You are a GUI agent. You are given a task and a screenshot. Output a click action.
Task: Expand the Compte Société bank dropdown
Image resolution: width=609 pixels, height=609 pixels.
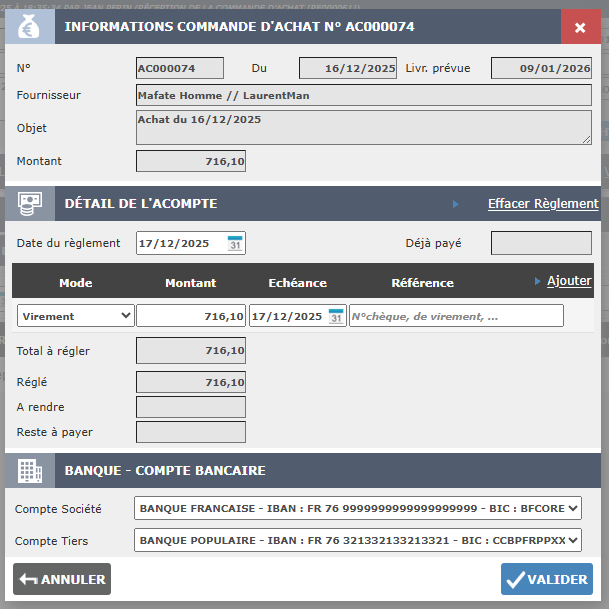click(x=357, y=509)
